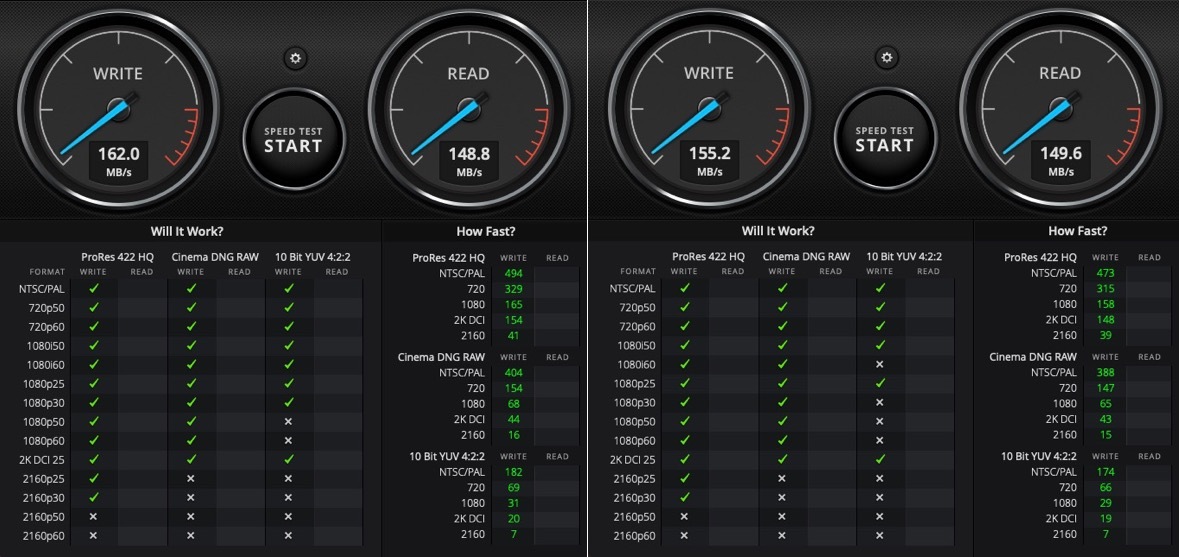Select Cinema DNG 1080 value 68
The height and width of the screenshot is (557, 1179).
tap(514, 404)
